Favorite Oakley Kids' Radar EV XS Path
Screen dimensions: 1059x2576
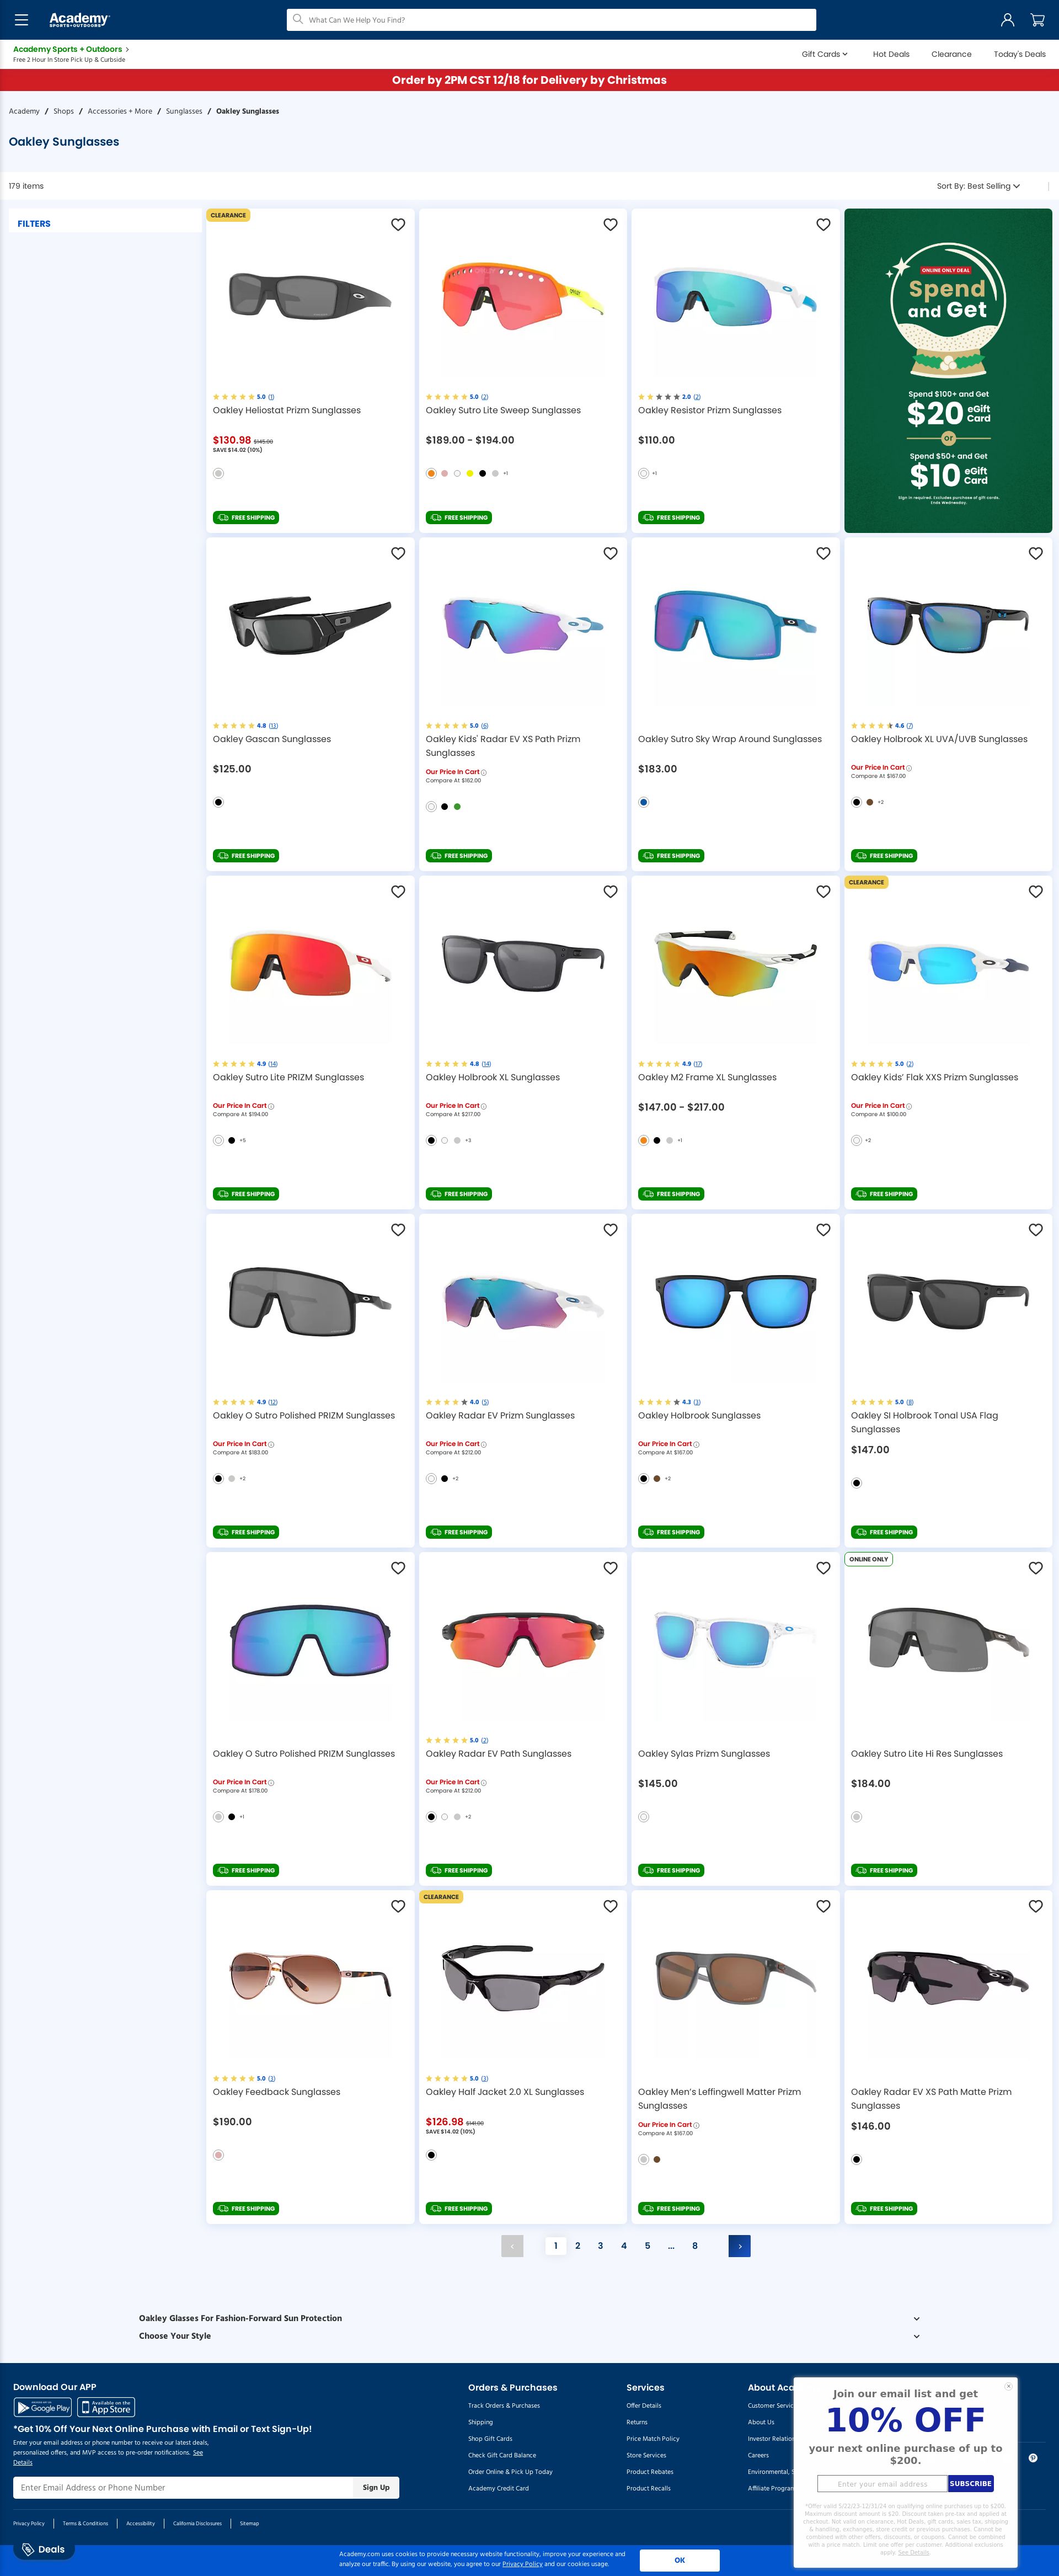point(610,553)
